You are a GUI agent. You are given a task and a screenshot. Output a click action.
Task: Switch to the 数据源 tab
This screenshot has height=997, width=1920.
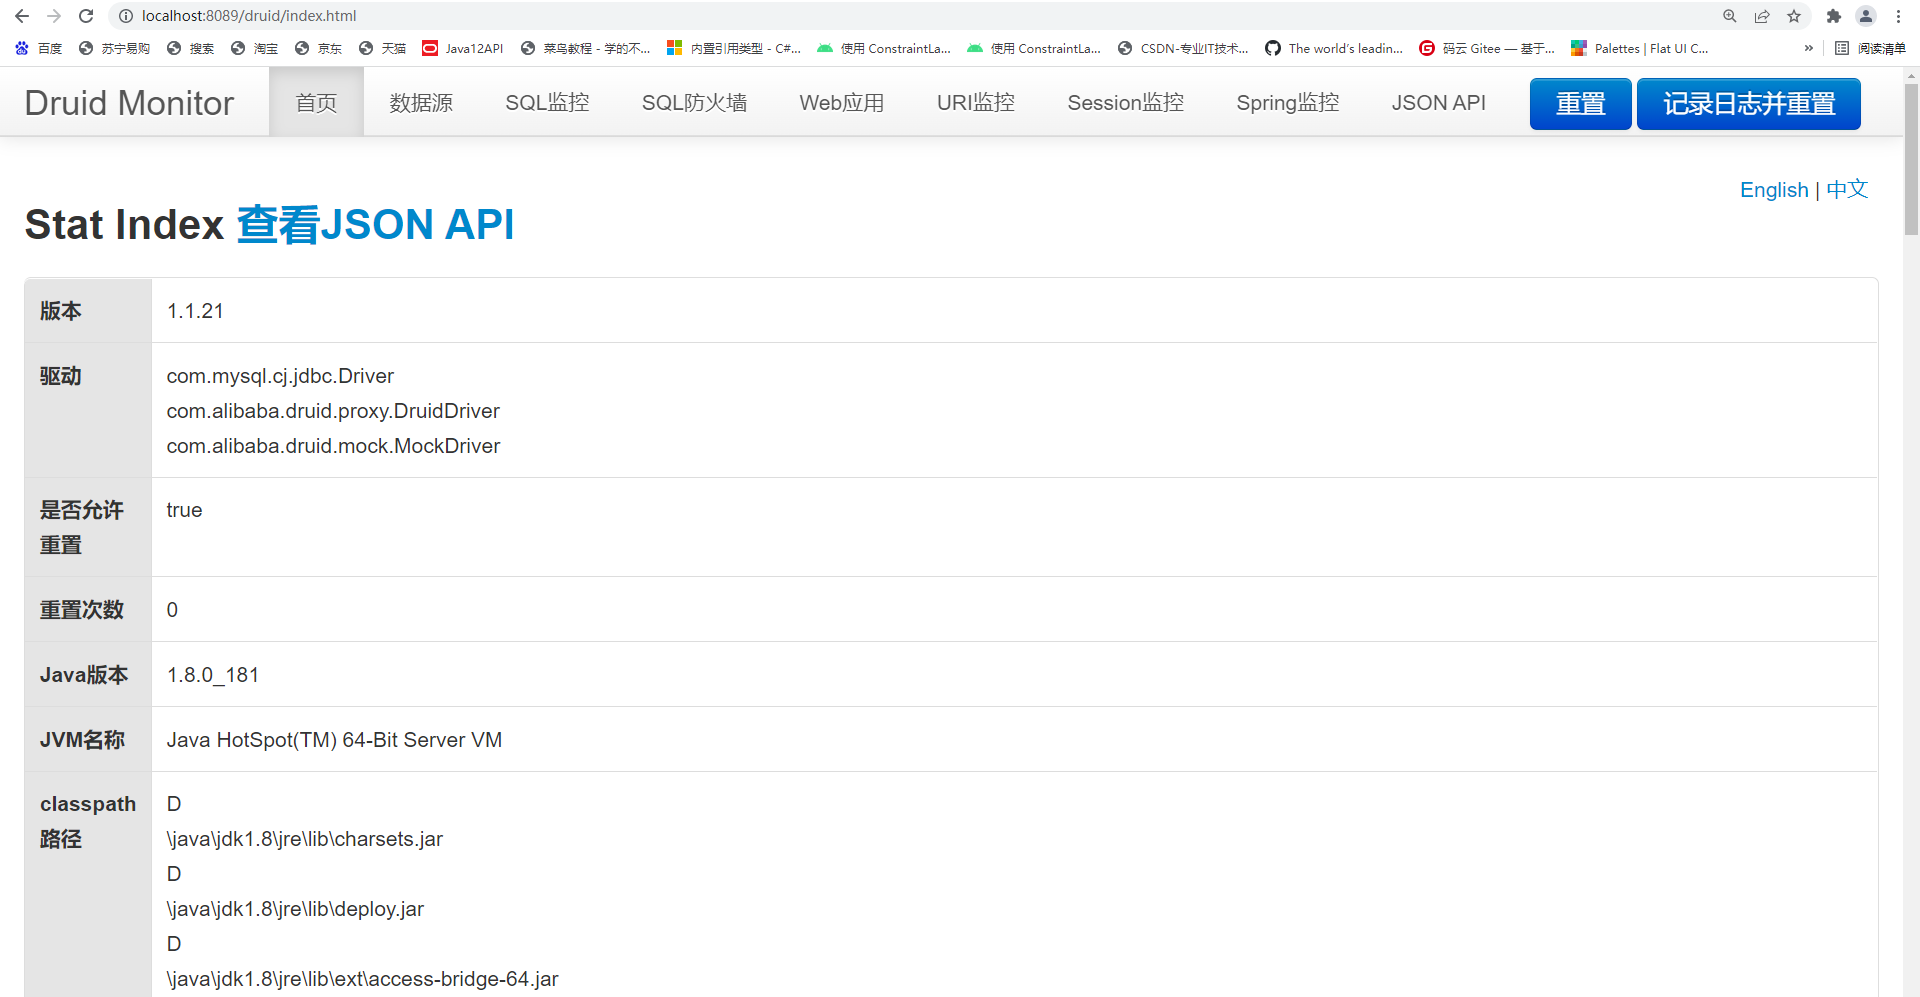(421, 102)
